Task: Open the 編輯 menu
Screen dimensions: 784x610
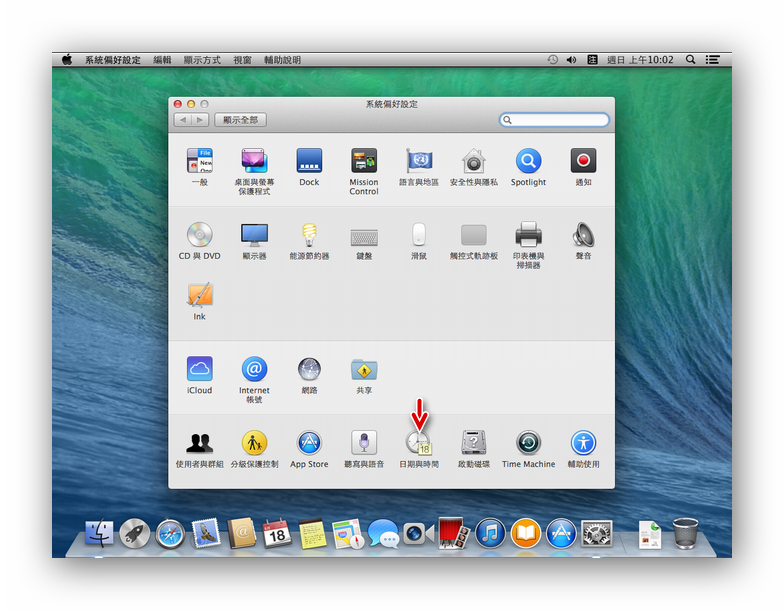Action: (x=162, y=60)
